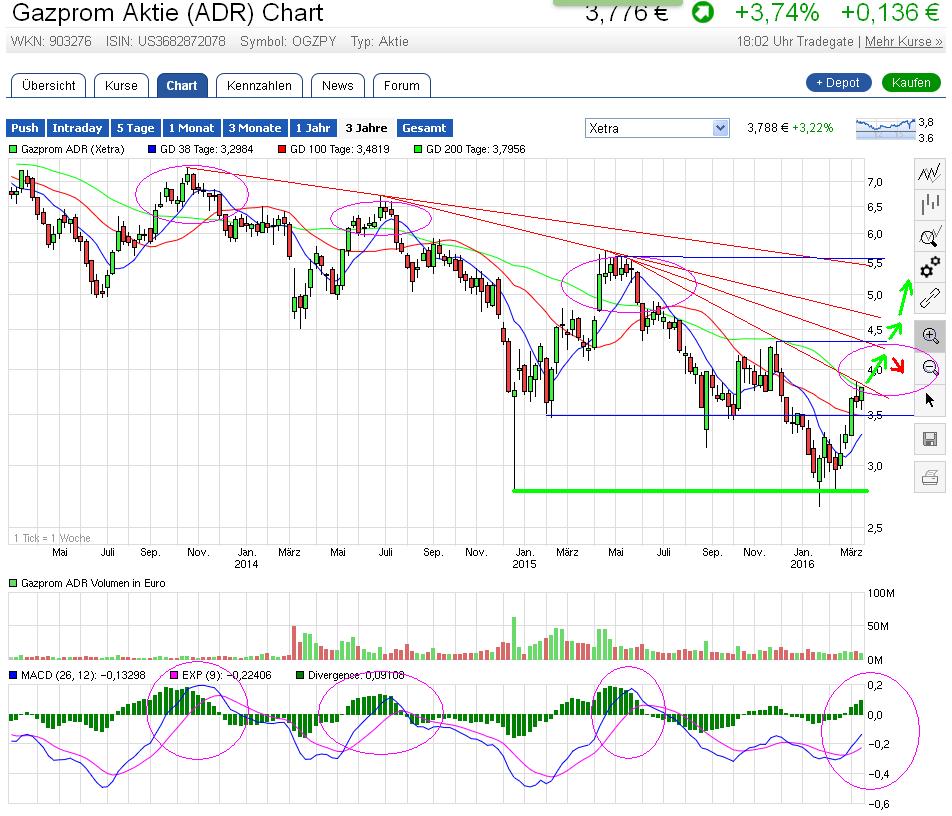Viewport: 952px width, 816px height.
Task: Select the pointer cursor tool
Action: [x=930, y=400]
